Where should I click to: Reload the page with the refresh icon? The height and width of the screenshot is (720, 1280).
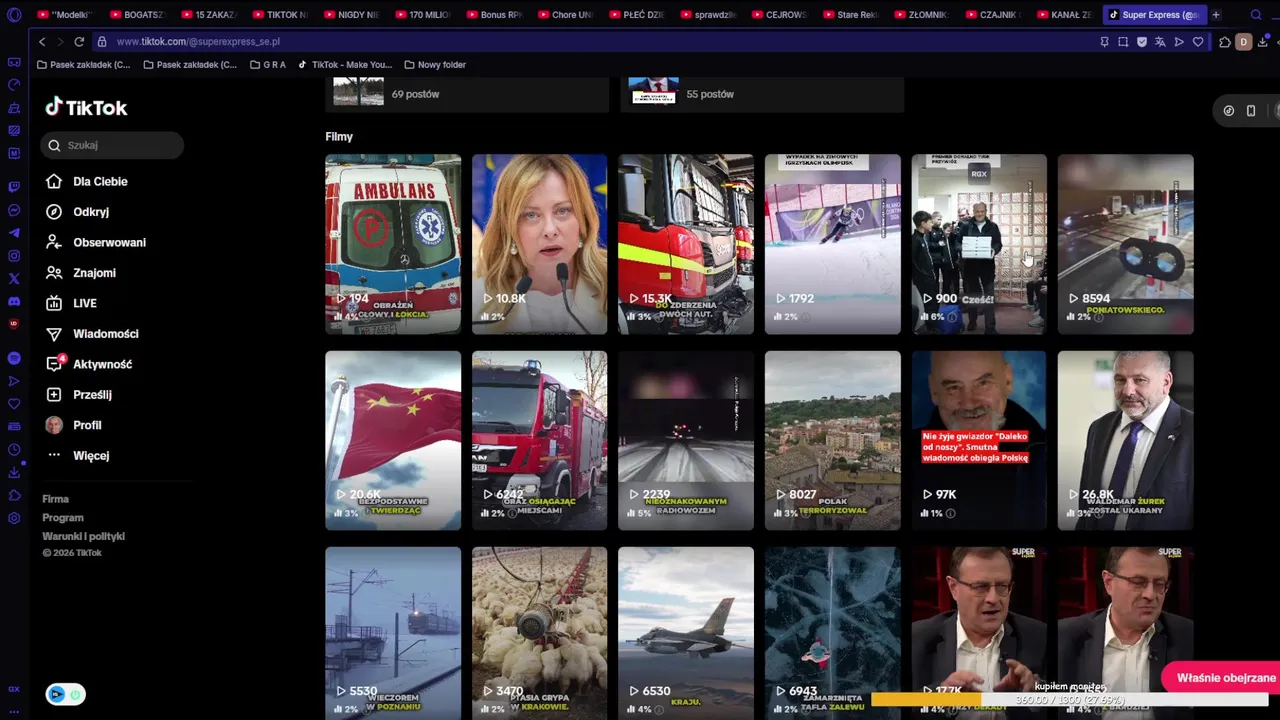click(79, 42)
